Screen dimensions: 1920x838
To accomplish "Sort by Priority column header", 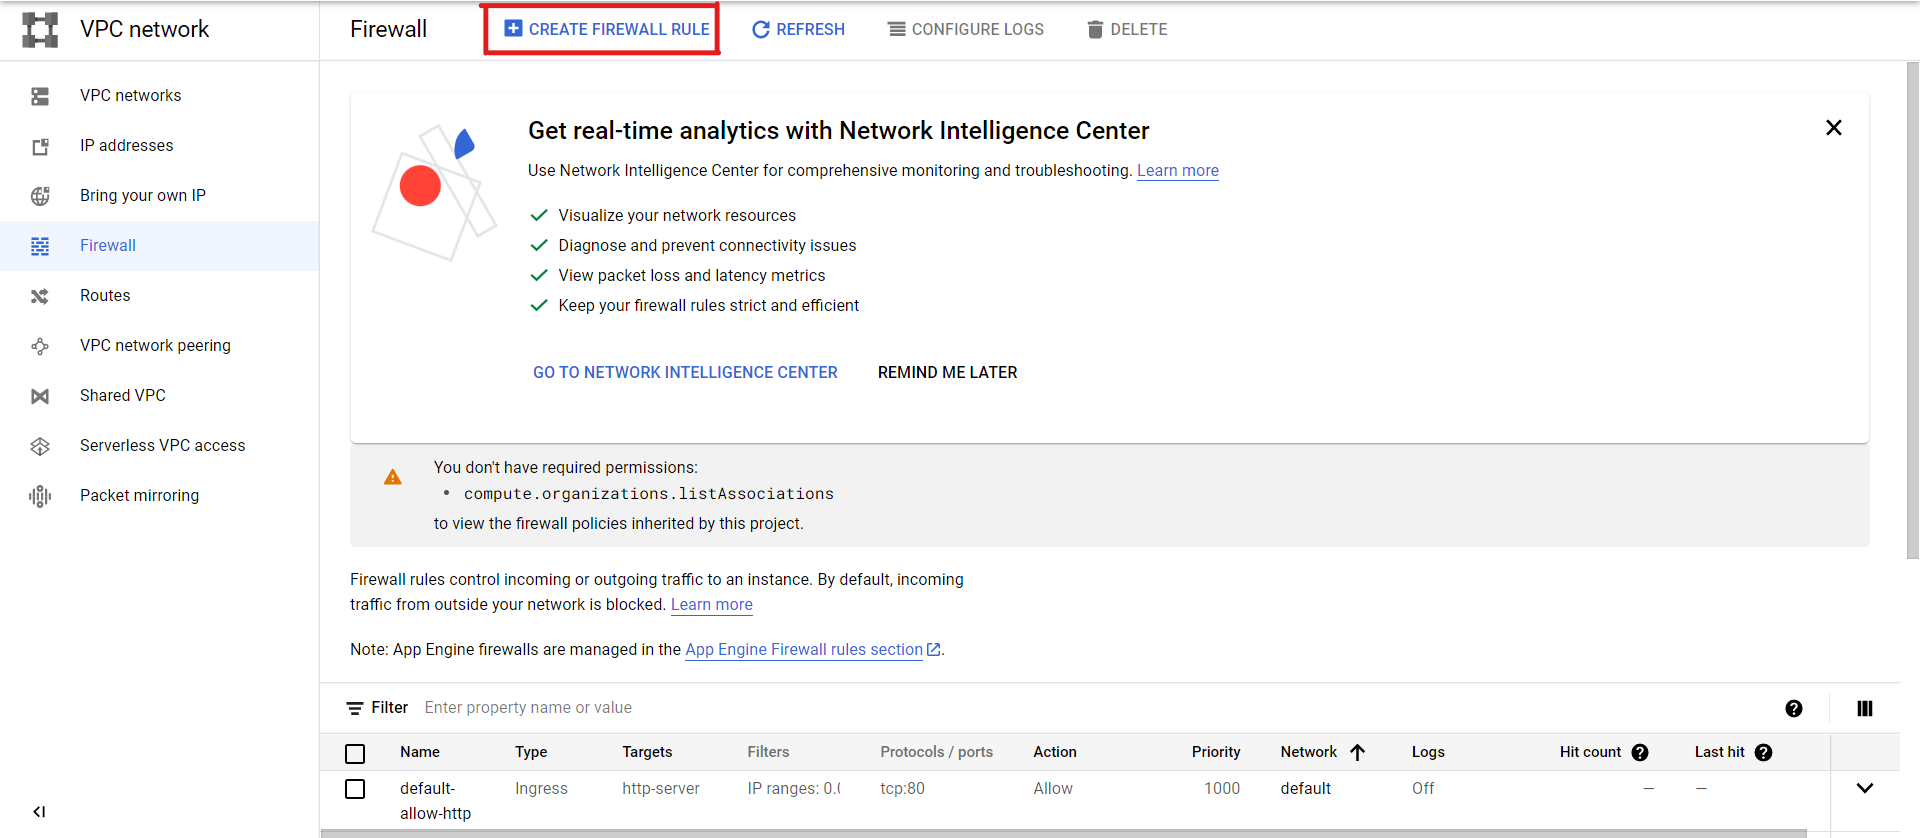I will [1216, 752].
